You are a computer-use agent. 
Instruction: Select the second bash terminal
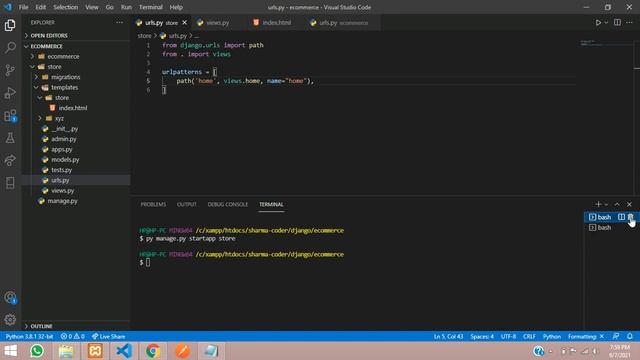tap(604, 227)
